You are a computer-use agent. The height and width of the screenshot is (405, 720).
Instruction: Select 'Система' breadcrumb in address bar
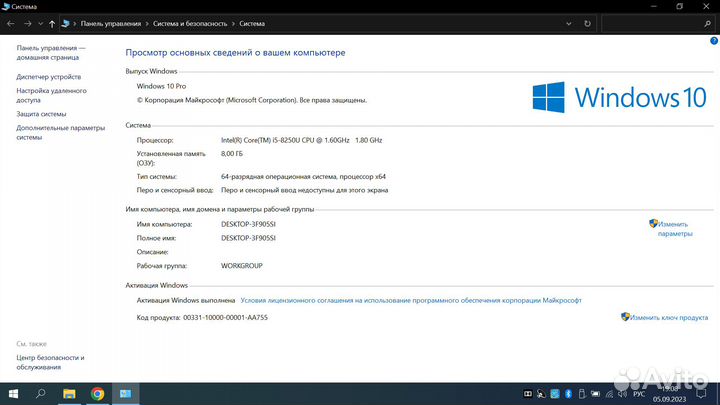click(252, 23)
